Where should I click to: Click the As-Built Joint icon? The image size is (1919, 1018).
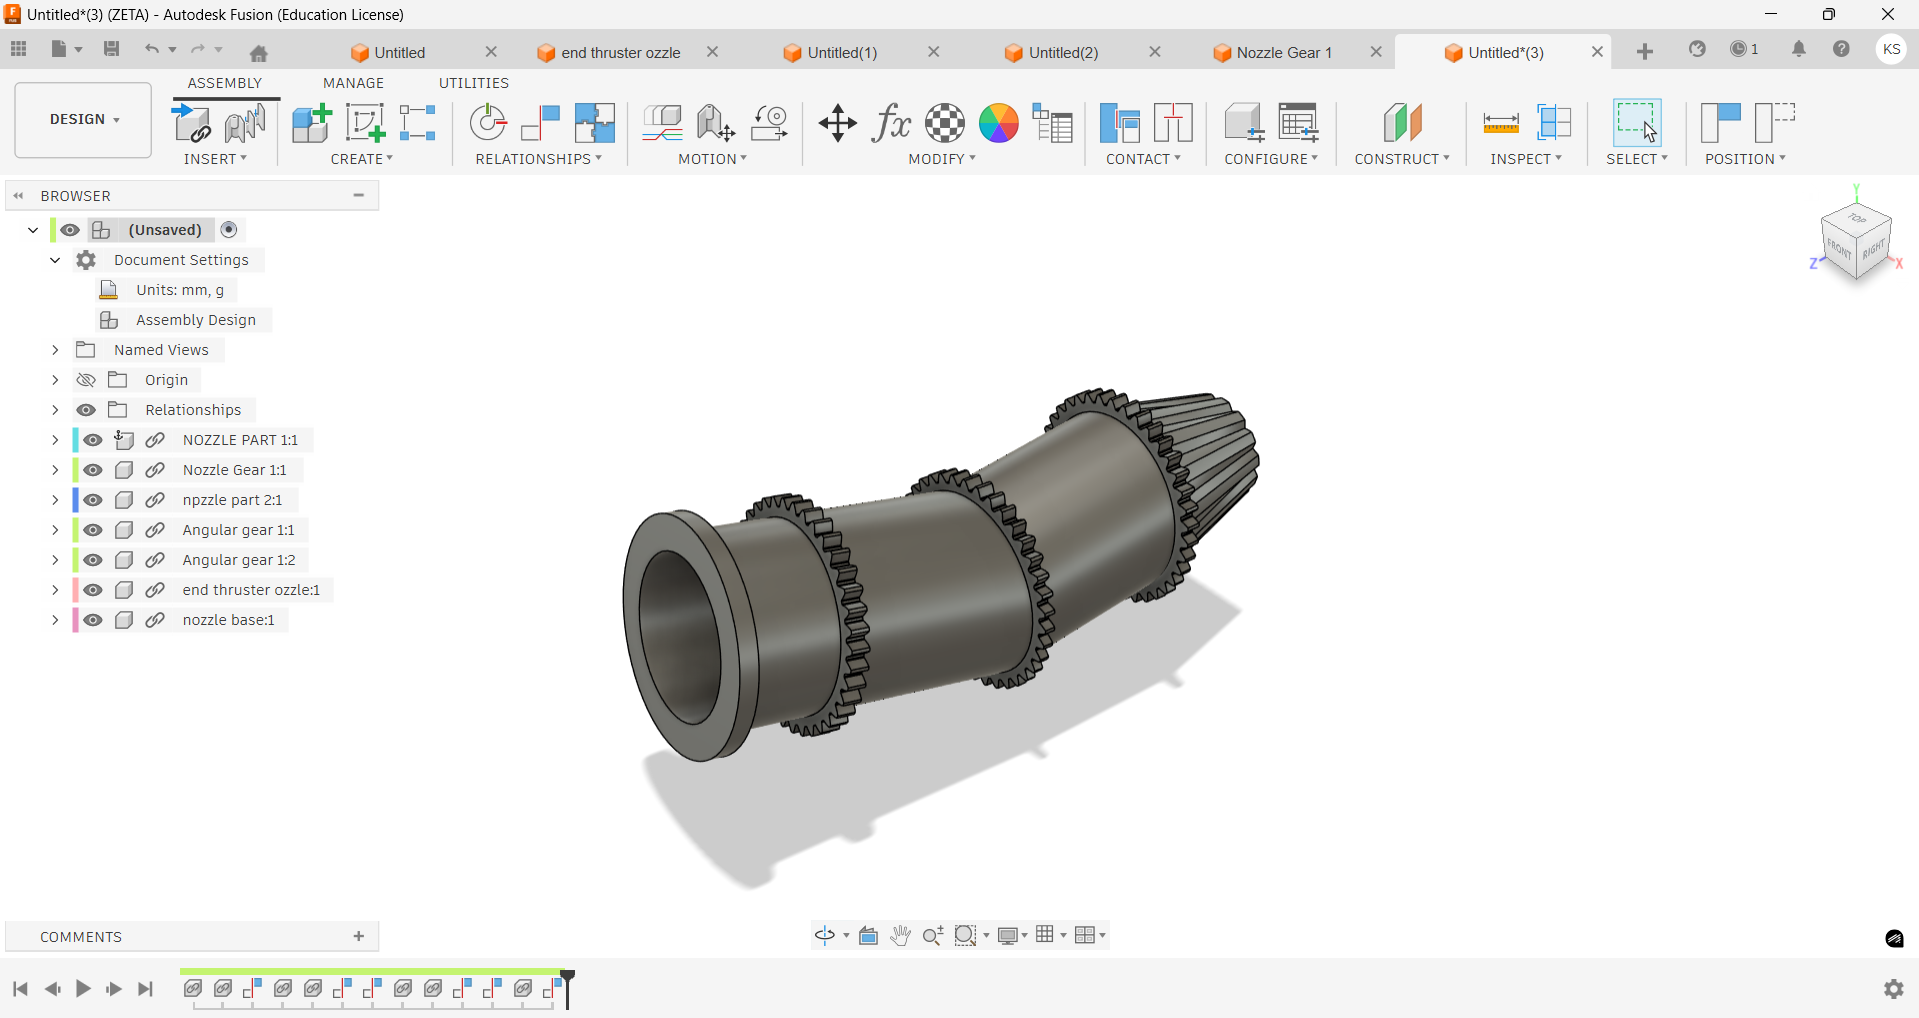[541, 124]
